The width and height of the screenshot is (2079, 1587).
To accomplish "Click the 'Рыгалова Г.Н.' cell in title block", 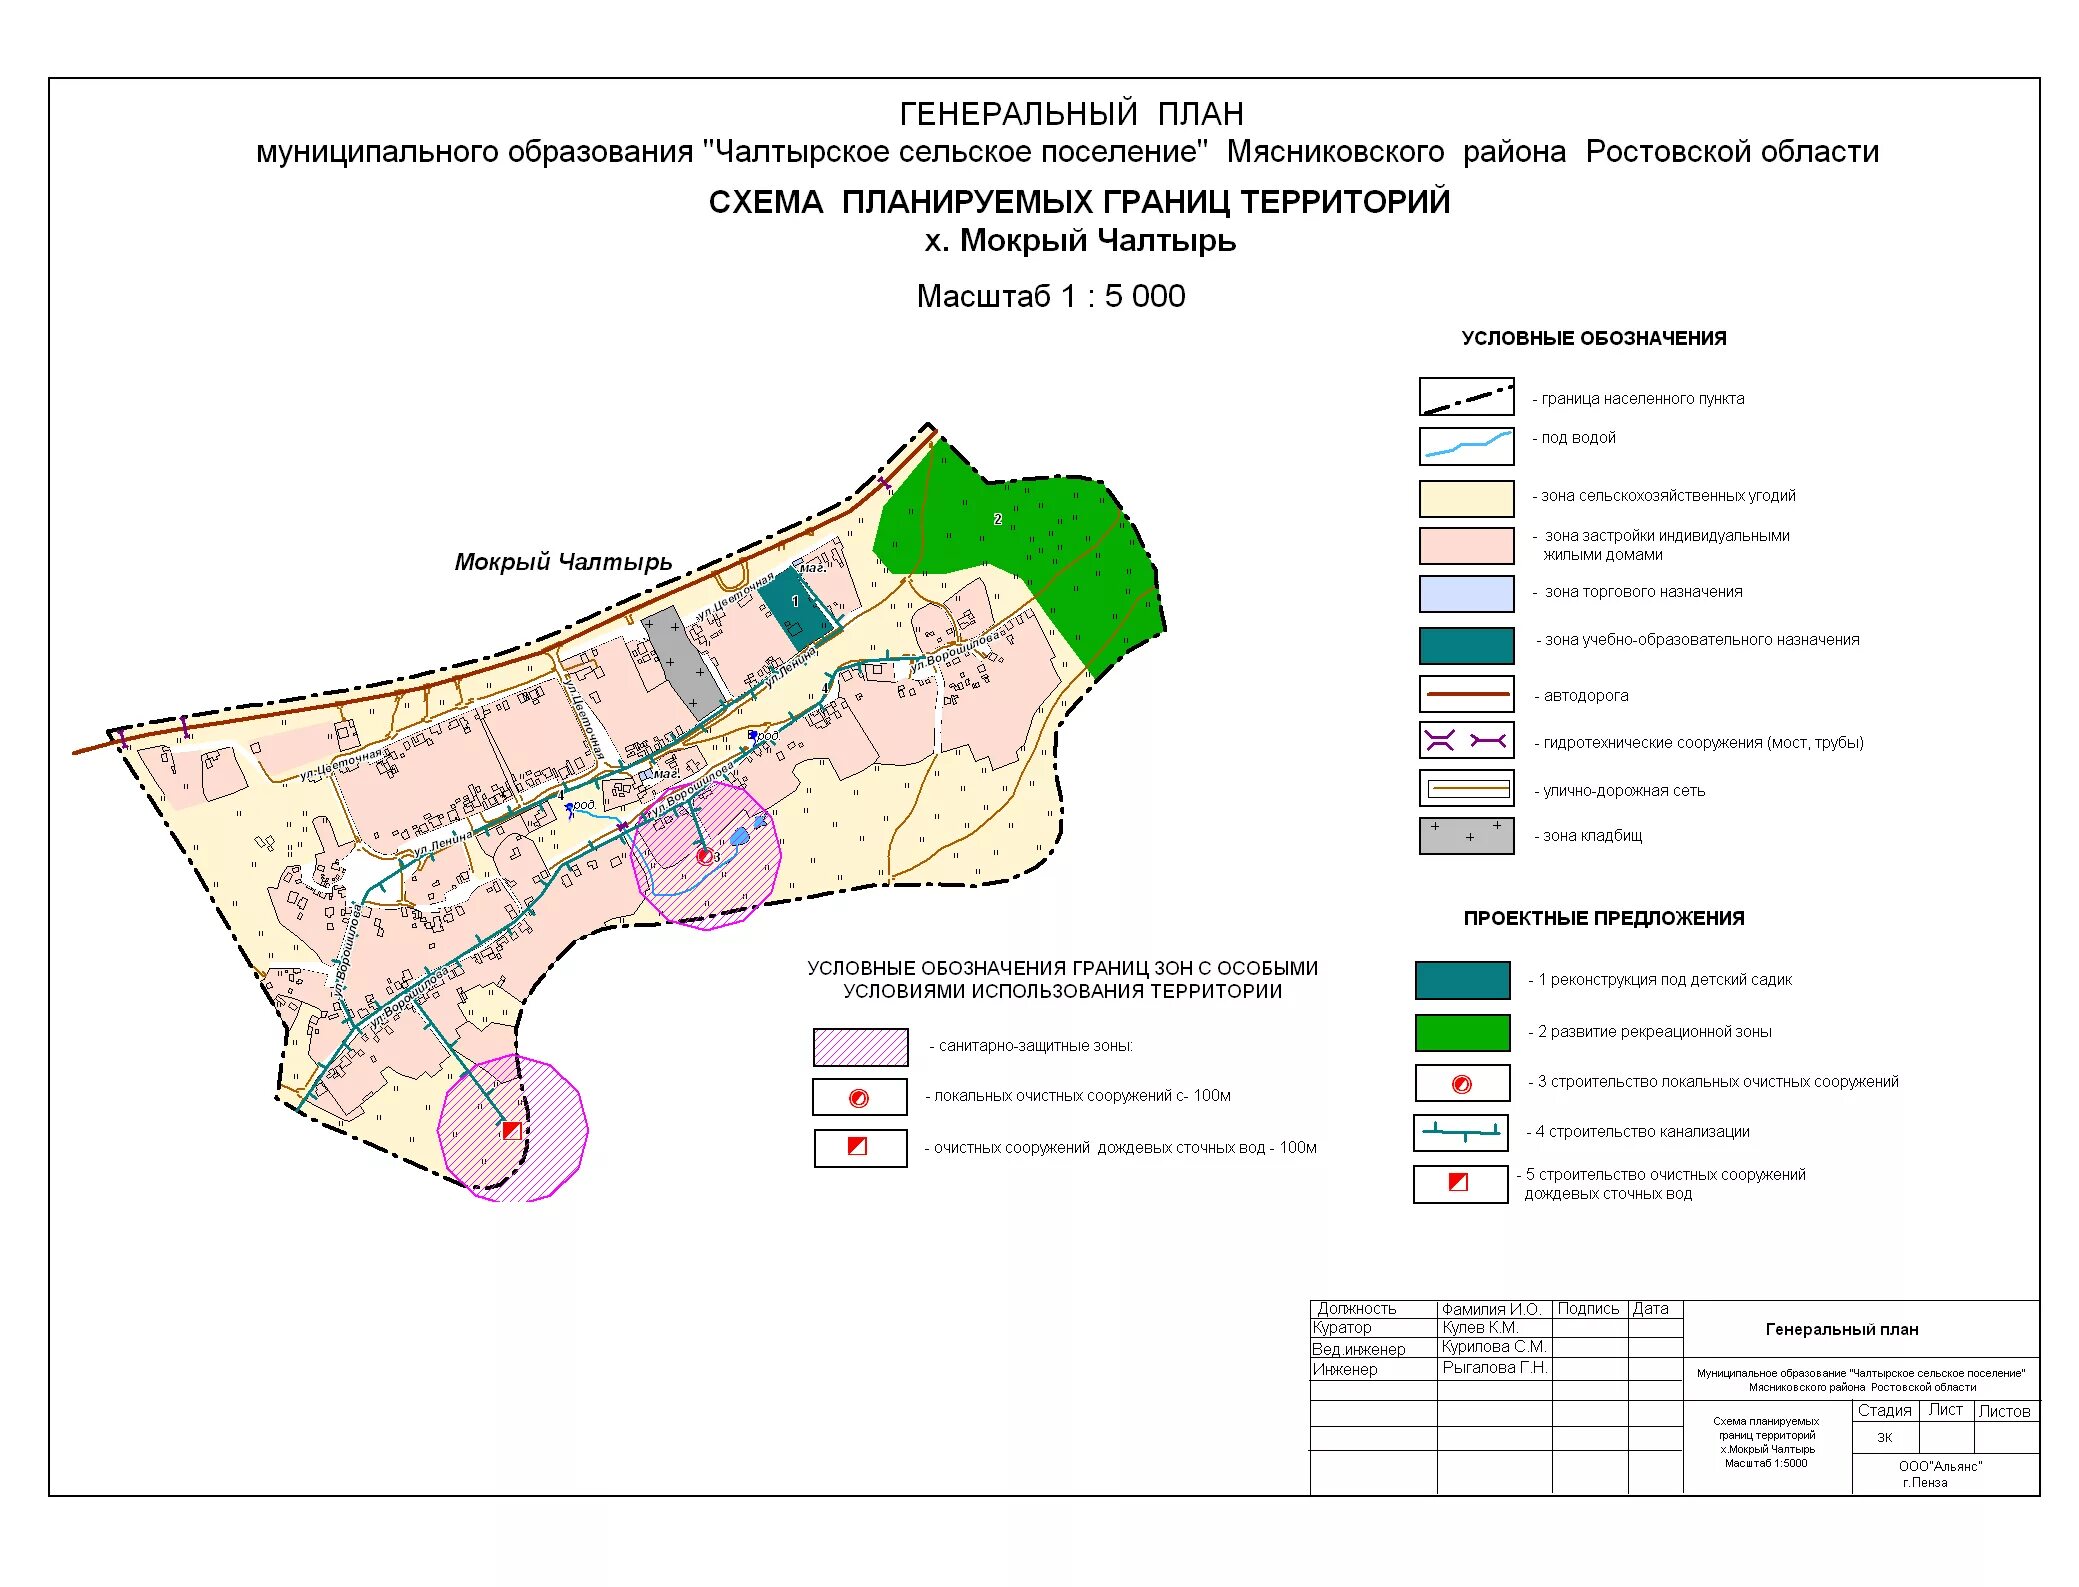I will coord(1494,1367).
